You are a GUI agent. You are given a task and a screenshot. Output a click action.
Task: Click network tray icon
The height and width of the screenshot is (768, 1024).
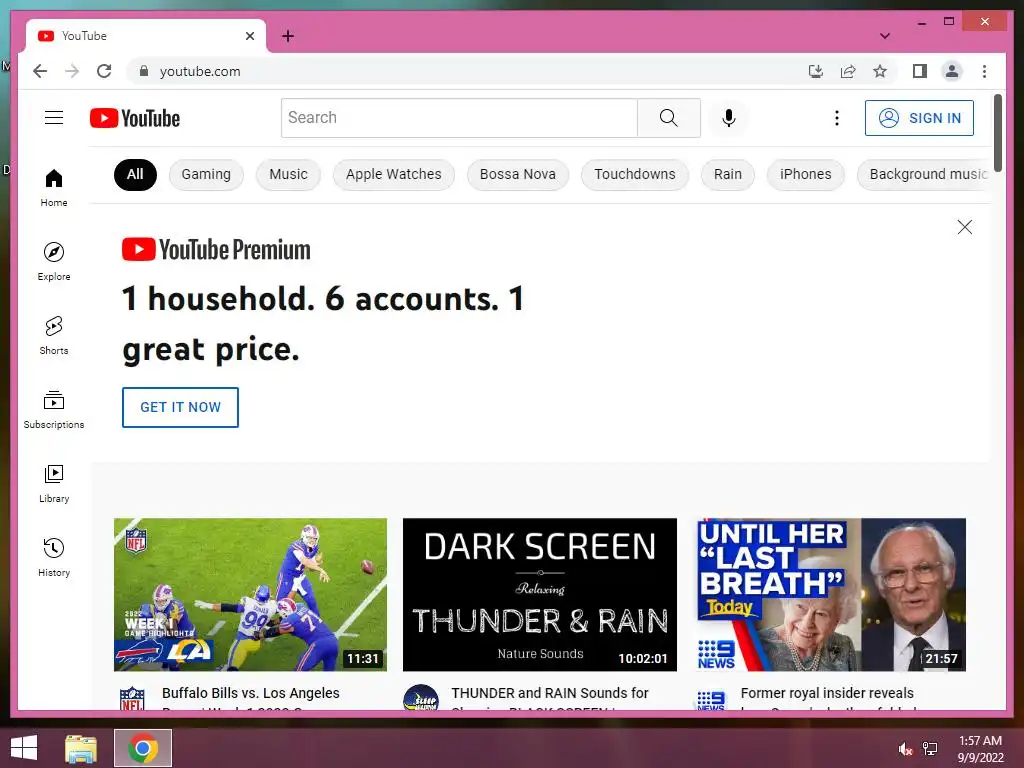coord(930,749)
